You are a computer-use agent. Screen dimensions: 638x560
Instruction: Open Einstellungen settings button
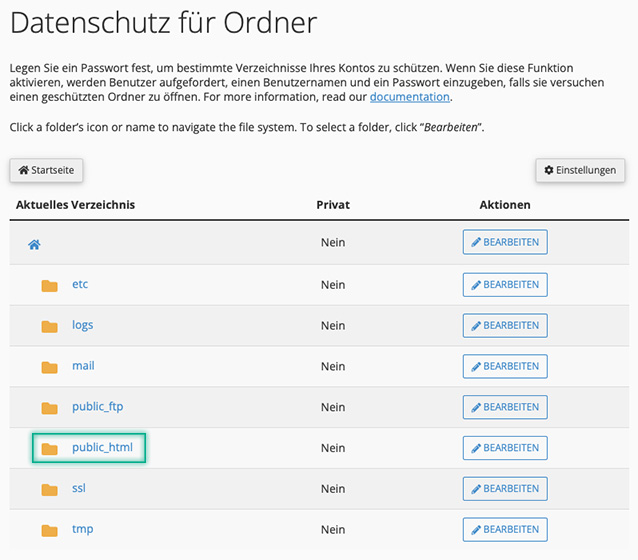pyautogui.click(x=580, y=170)
